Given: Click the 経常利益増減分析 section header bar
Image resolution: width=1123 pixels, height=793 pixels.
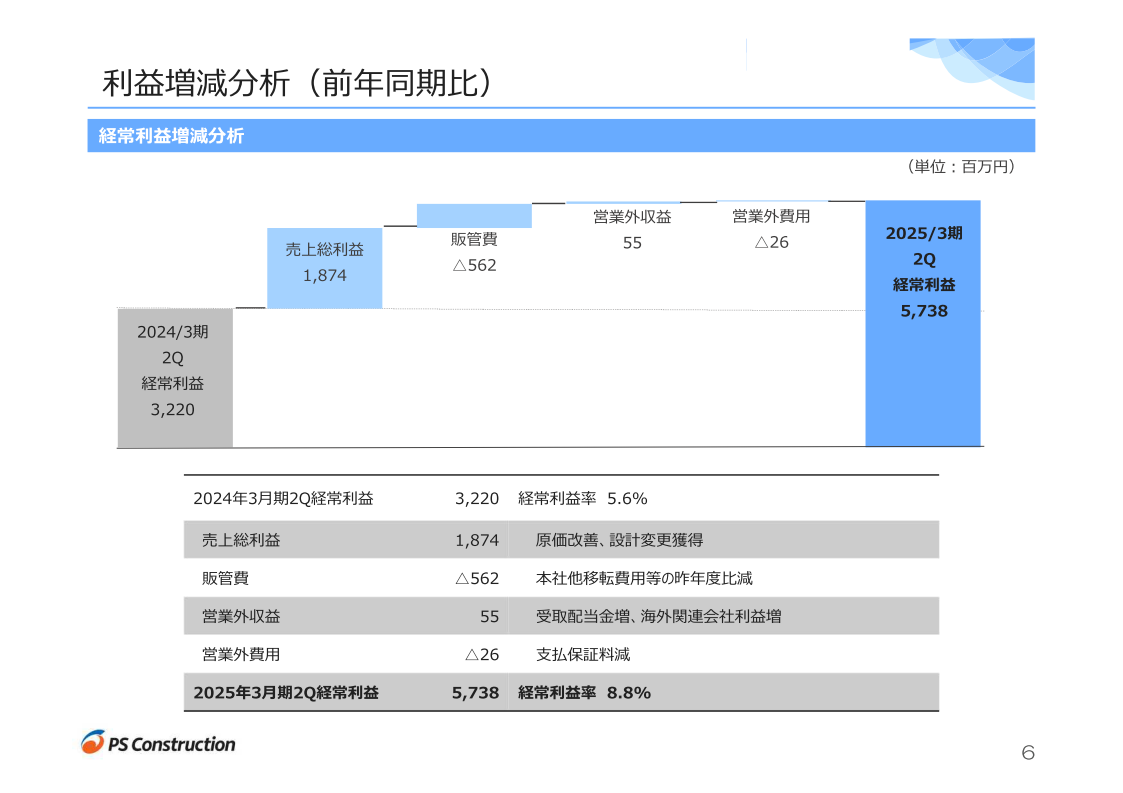Looking at the screenshot, I should click(x=561, y=135).
